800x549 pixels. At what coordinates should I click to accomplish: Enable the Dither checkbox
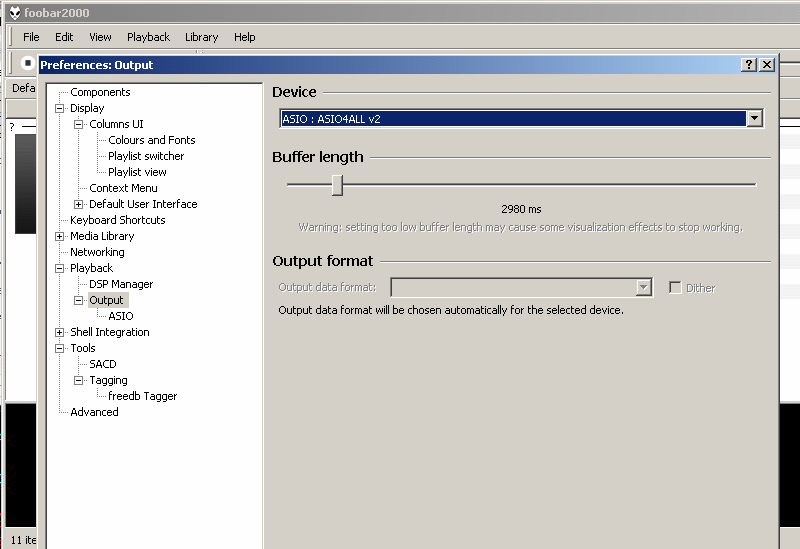click(x=675, y=288)
